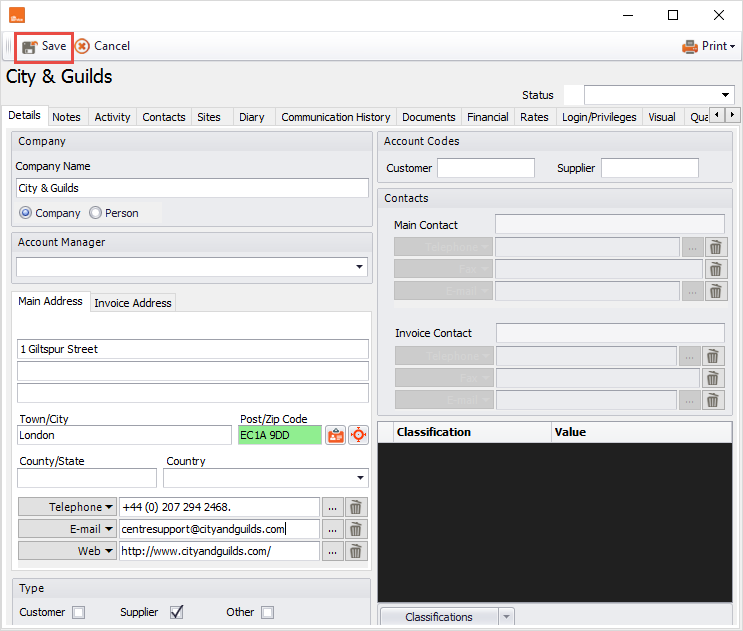The height and width of the screenshot is (631, 743).
Task: Delete Invoice Contact fax with trash icon
Action: pyautogui.click(x=713, y=378)
